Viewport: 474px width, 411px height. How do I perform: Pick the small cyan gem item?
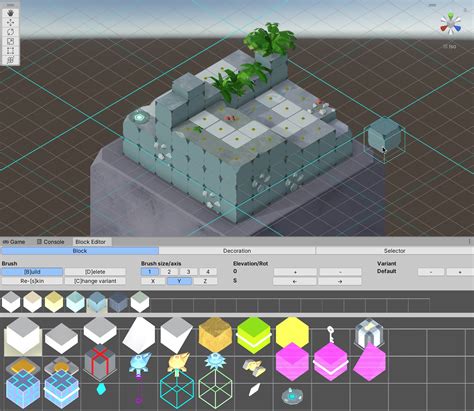click(x=101, y=389)
